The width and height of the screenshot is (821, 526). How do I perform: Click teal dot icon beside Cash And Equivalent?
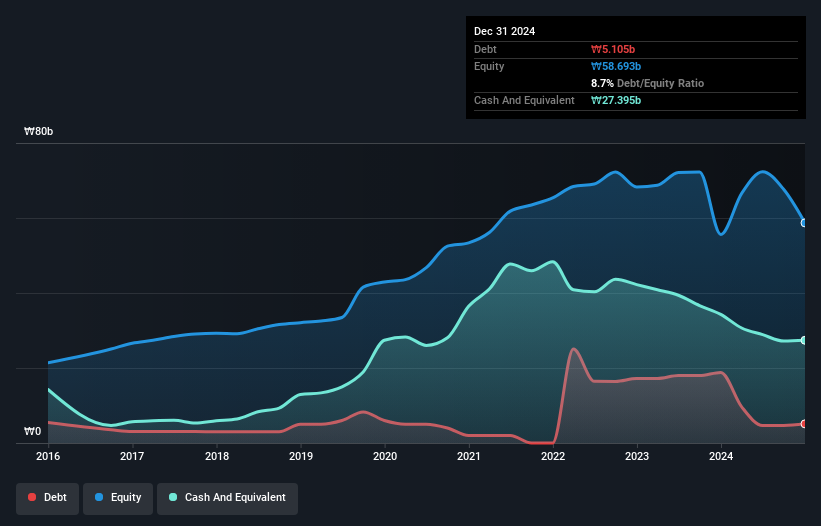[x=173, y=497]
